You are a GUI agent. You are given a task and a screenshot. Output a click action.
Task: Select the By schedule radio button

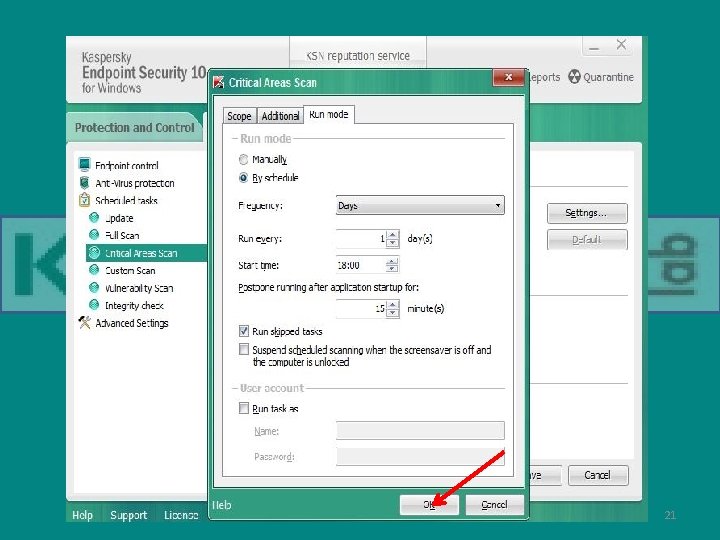click(x=243, y=178)
